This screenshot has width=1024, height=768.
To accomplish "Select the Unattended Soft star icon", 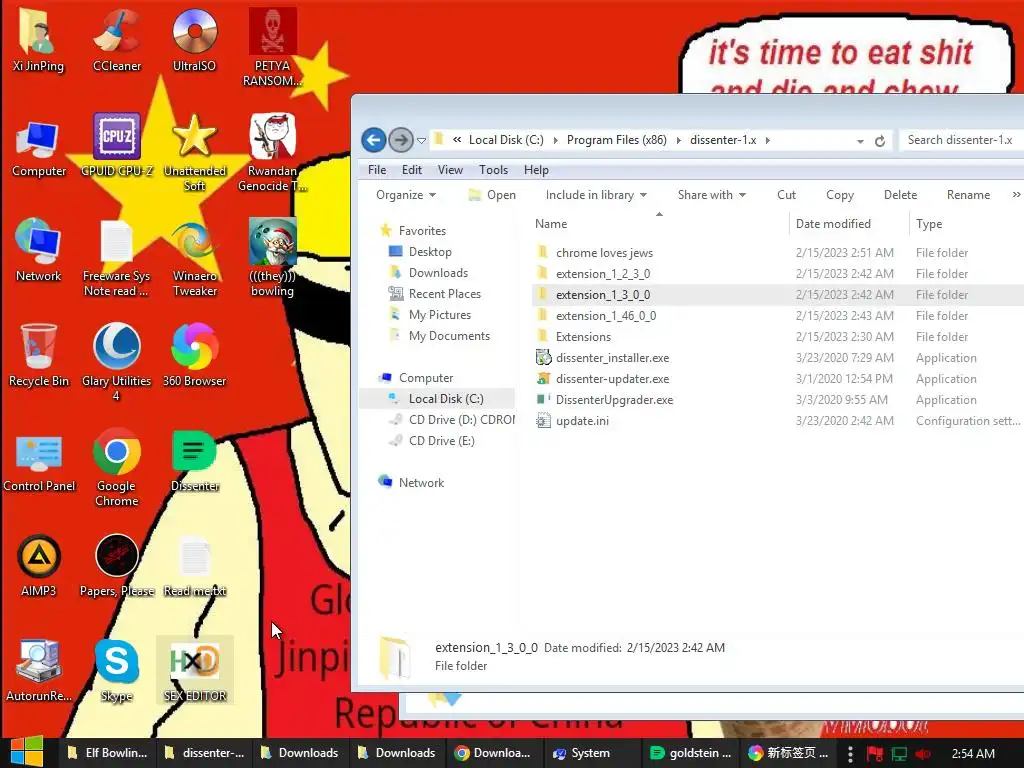I will click(195, 152).
